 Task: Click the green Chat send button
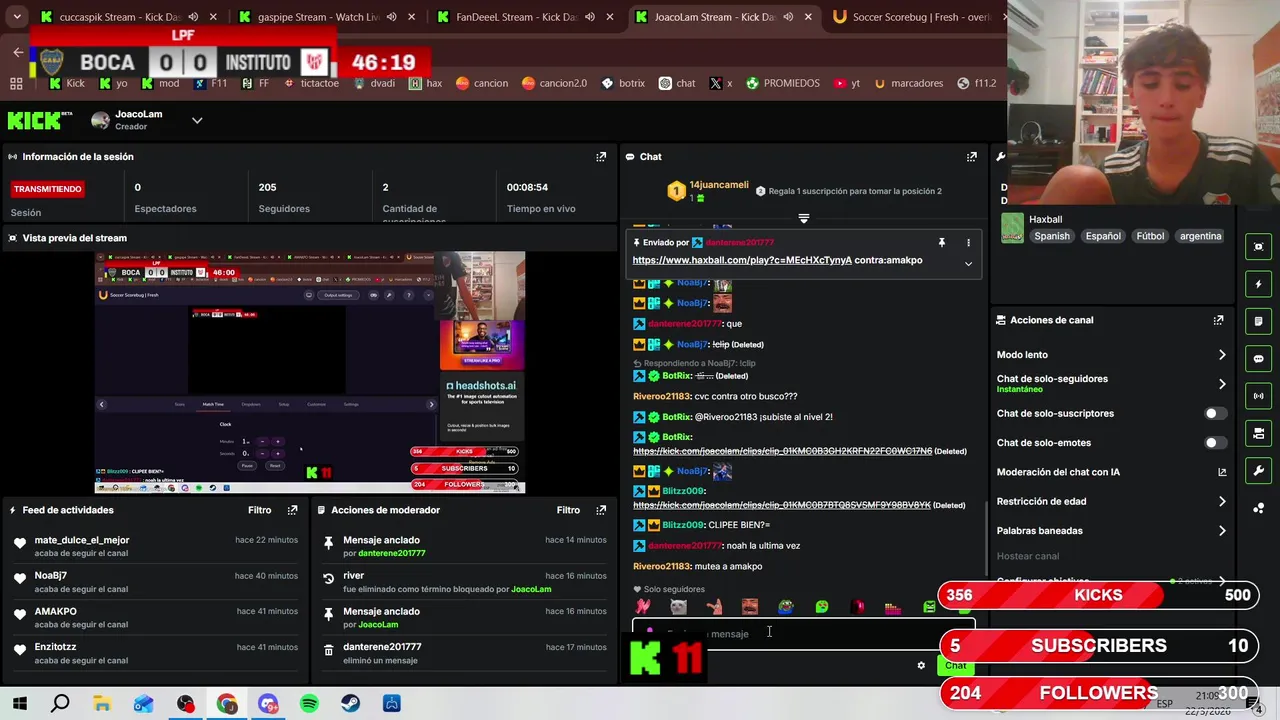click(955, 666)
